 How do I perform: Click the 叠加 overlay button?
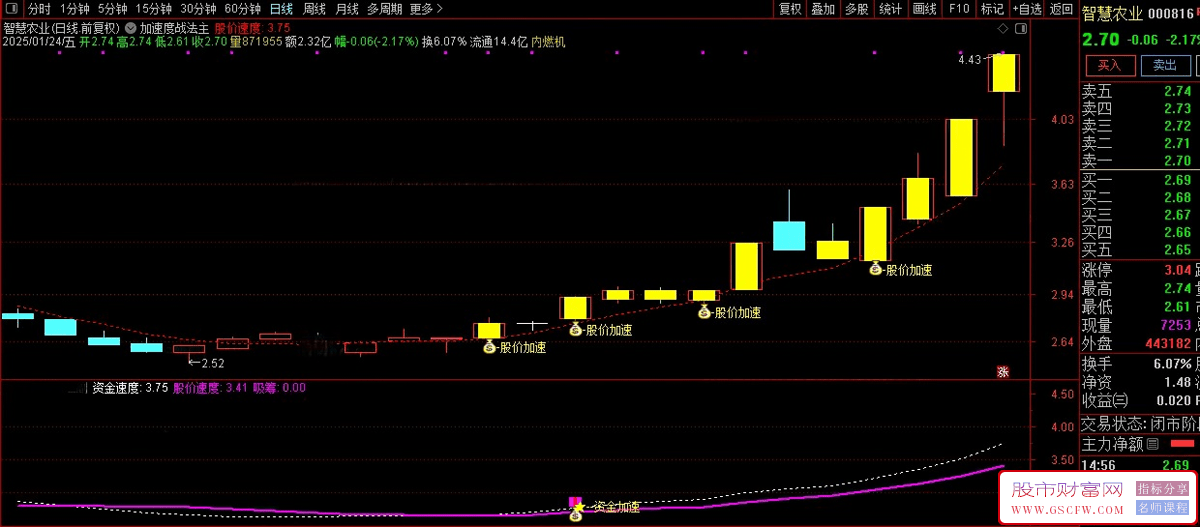[823, 9]
